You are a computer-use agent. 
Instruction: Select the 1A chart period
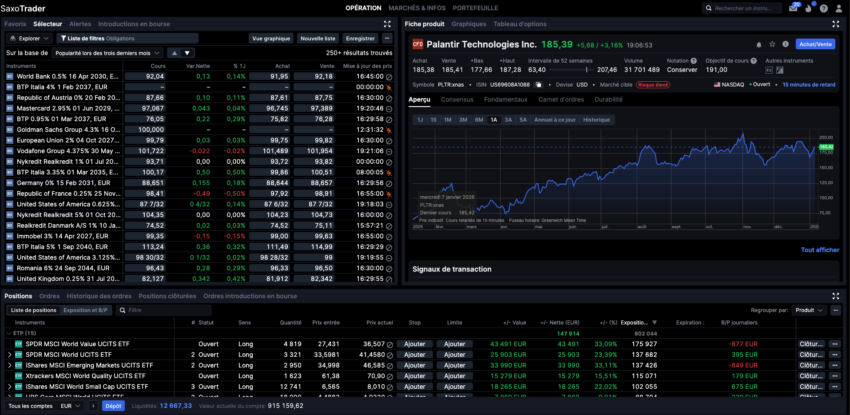(493, 120)
